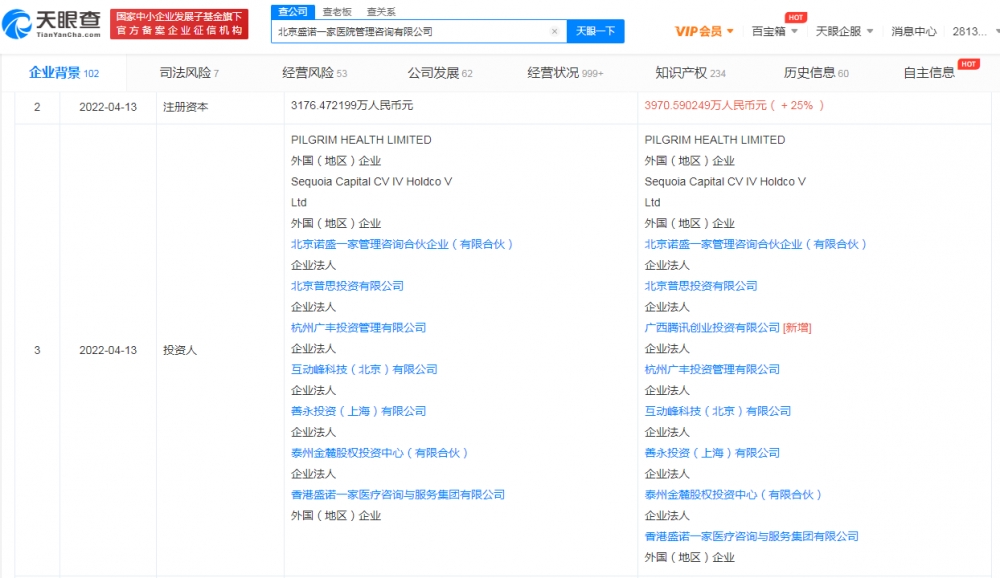Image resolution: width=1000 pixels, height=578 pixels.
Task: View the 经营状况 tab
Action: pos(565,73)
